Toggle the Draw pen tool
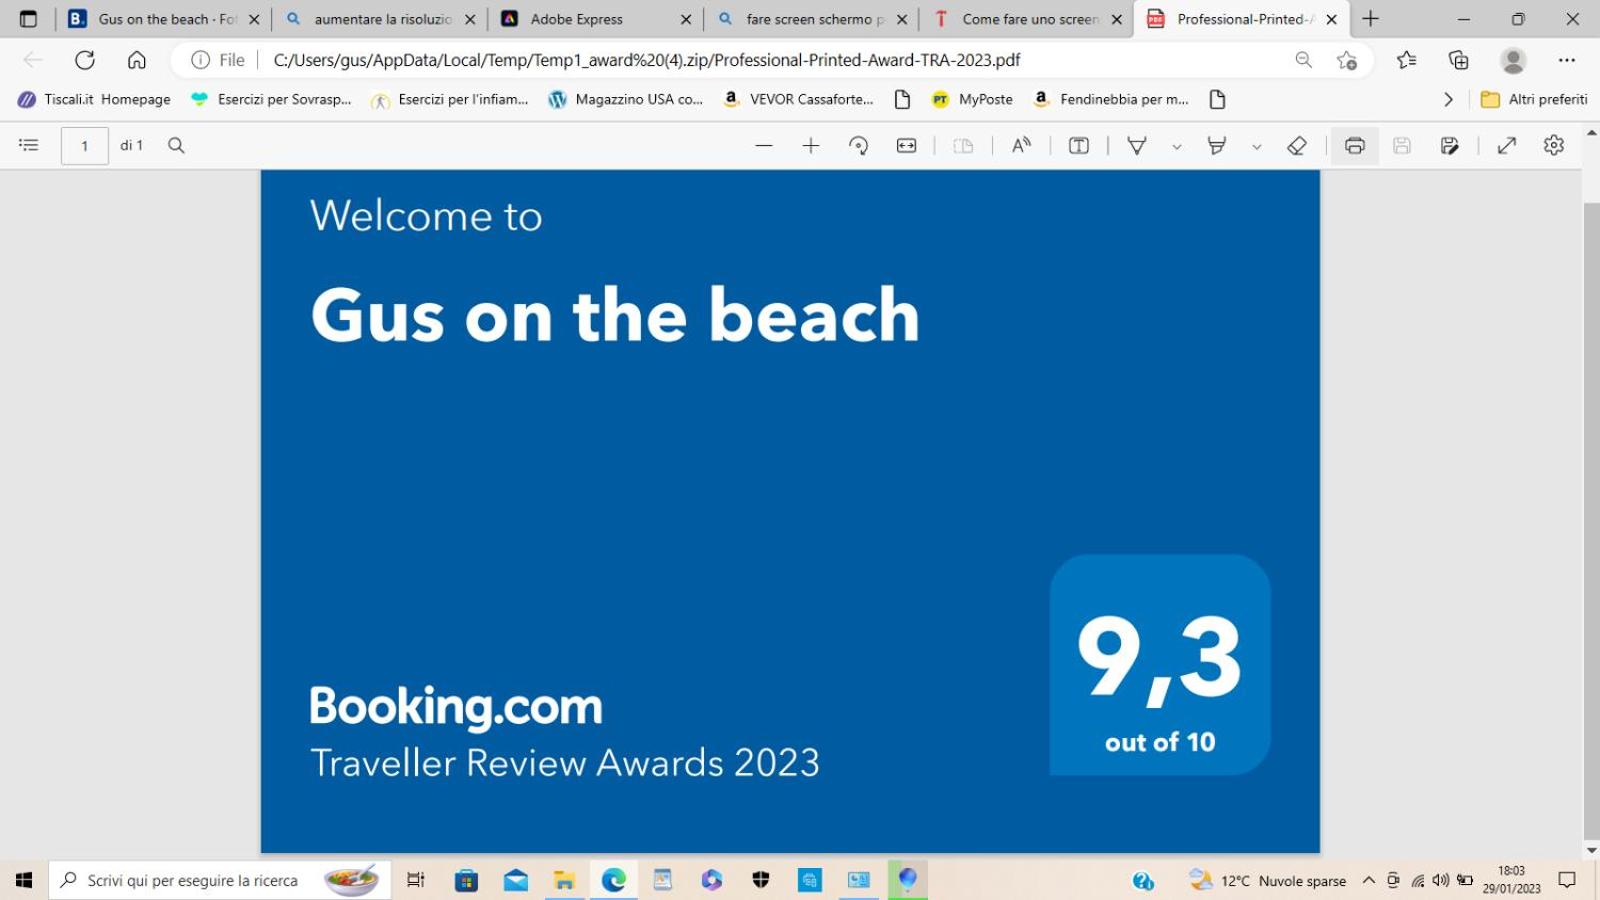The image size is (1600, 900). coord(1137,146)
